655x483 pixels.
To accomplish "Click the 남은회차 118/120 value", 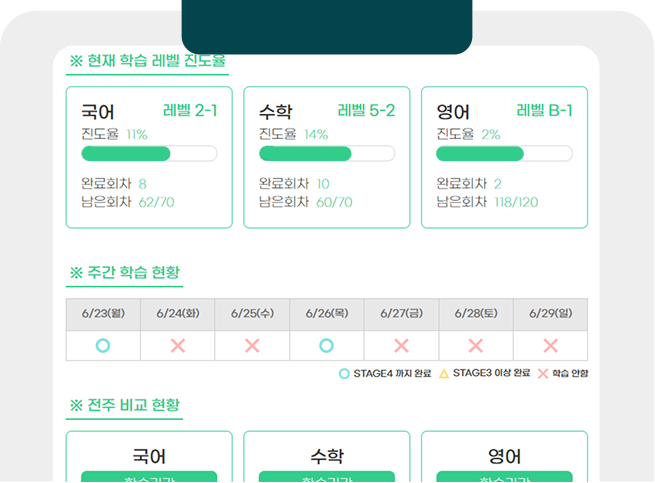I will (x=516, y=202).
